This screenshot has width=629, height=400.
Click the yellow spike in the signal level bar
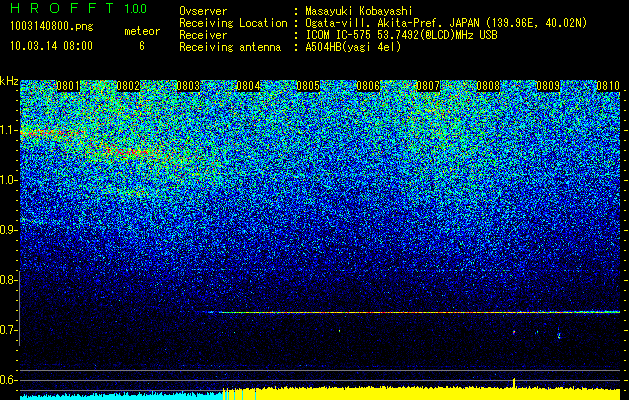coord(514,383)
